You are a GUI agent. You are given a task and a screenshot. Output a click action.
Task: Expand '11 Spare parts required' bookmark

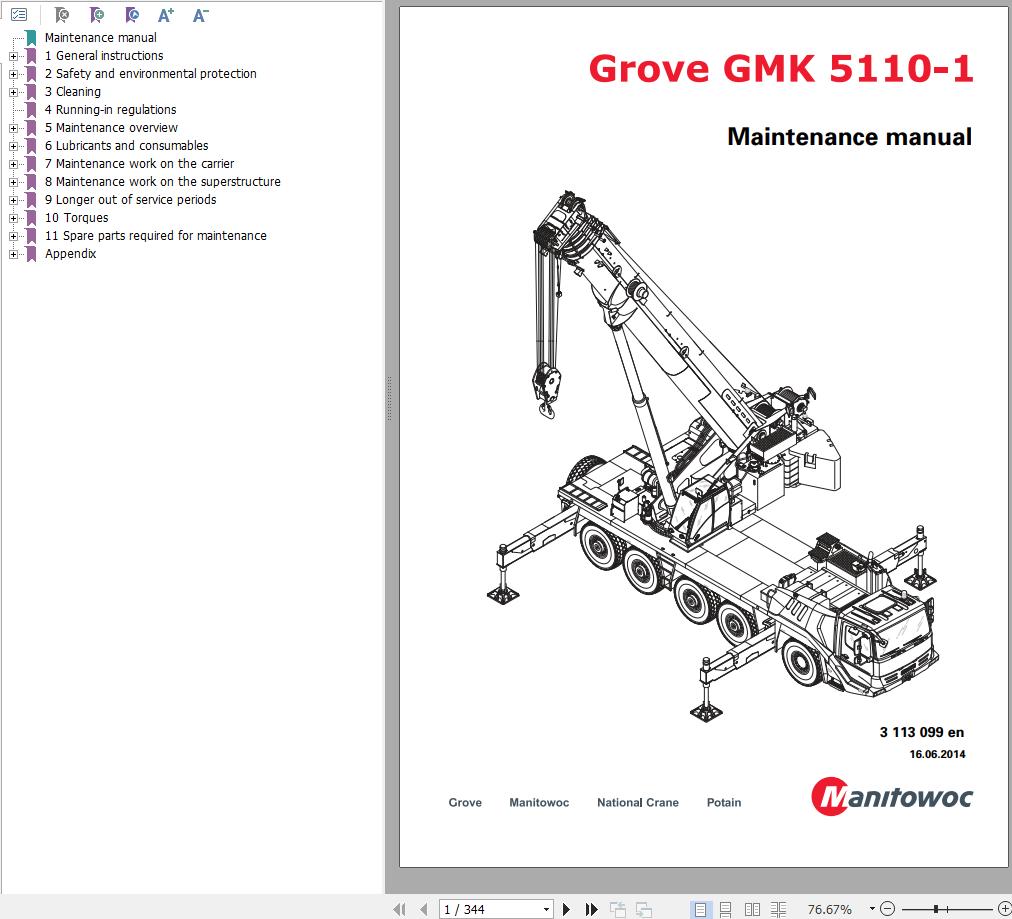tap(14, 236)
